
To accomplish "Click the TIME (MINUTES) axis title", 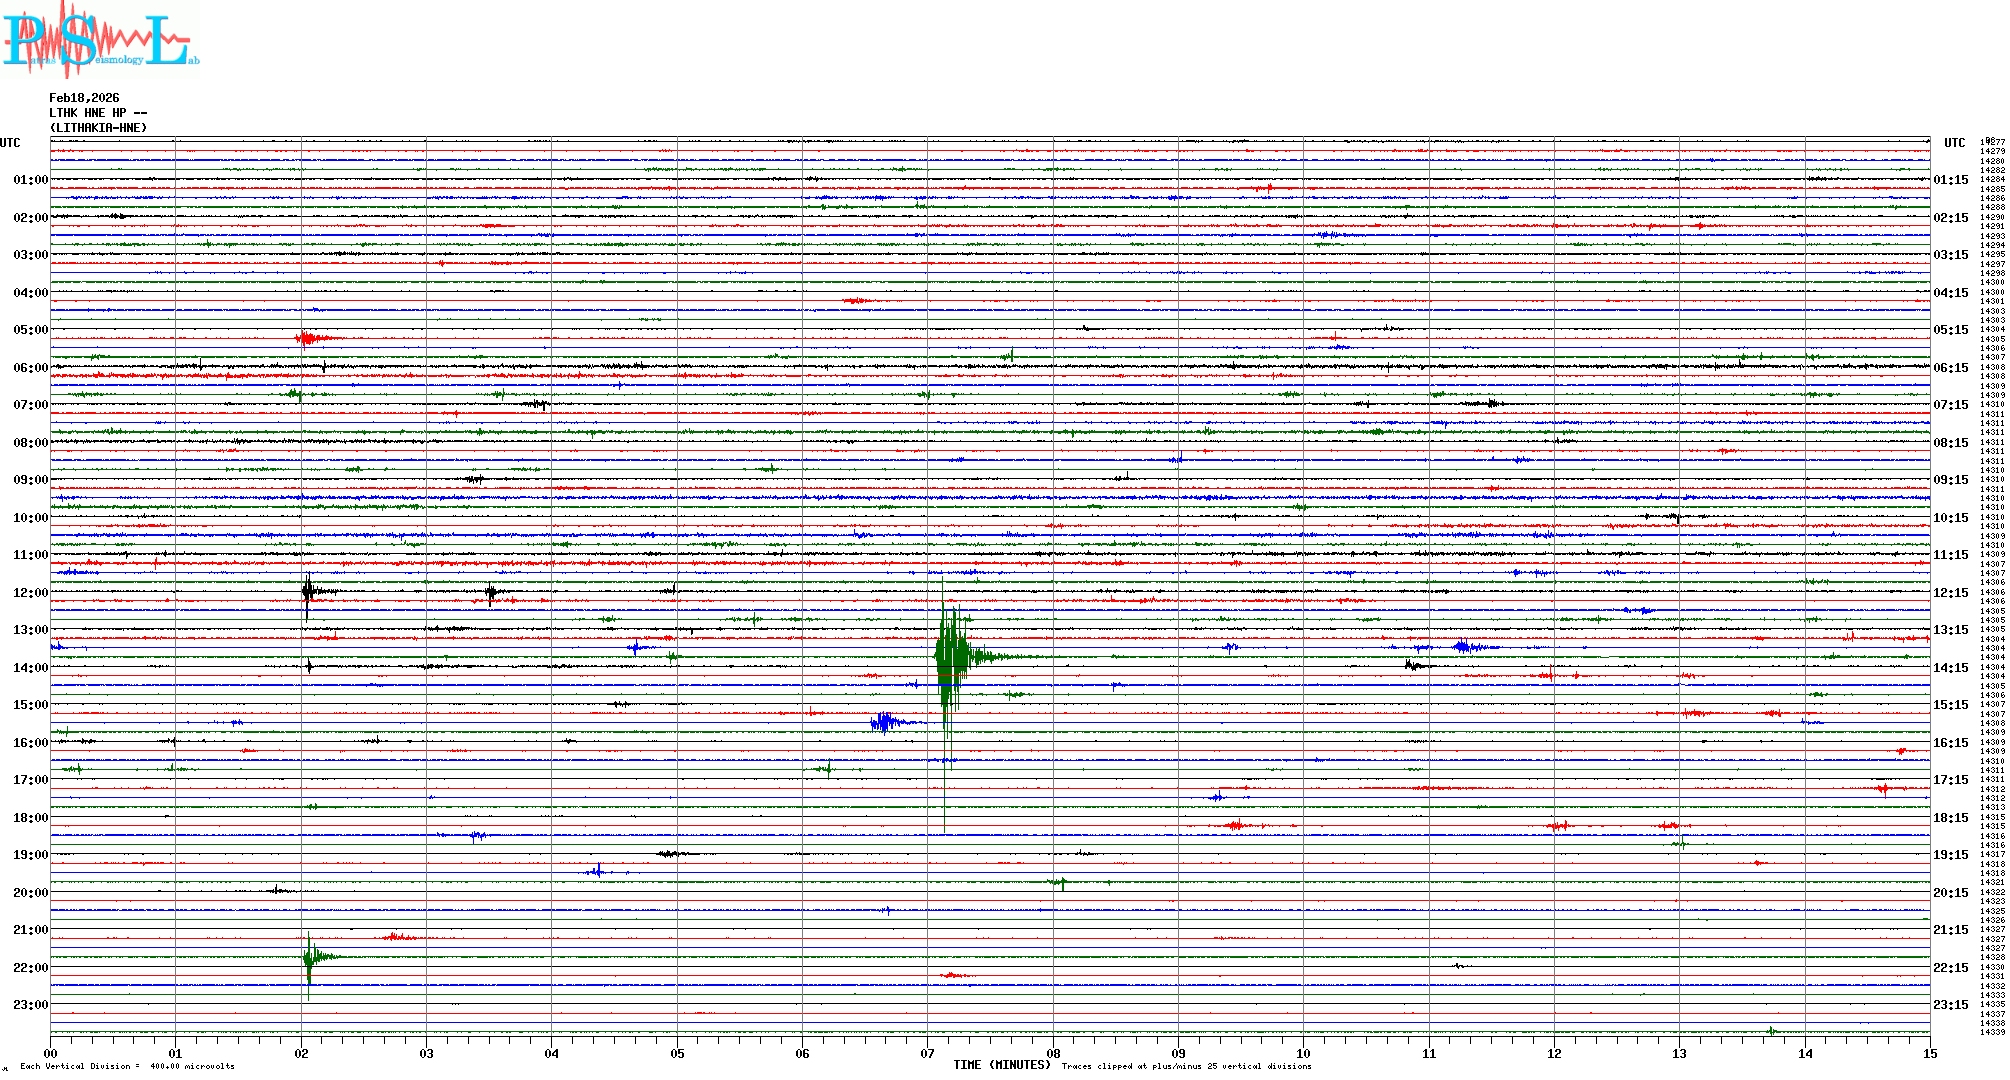I will 1001,1065.
